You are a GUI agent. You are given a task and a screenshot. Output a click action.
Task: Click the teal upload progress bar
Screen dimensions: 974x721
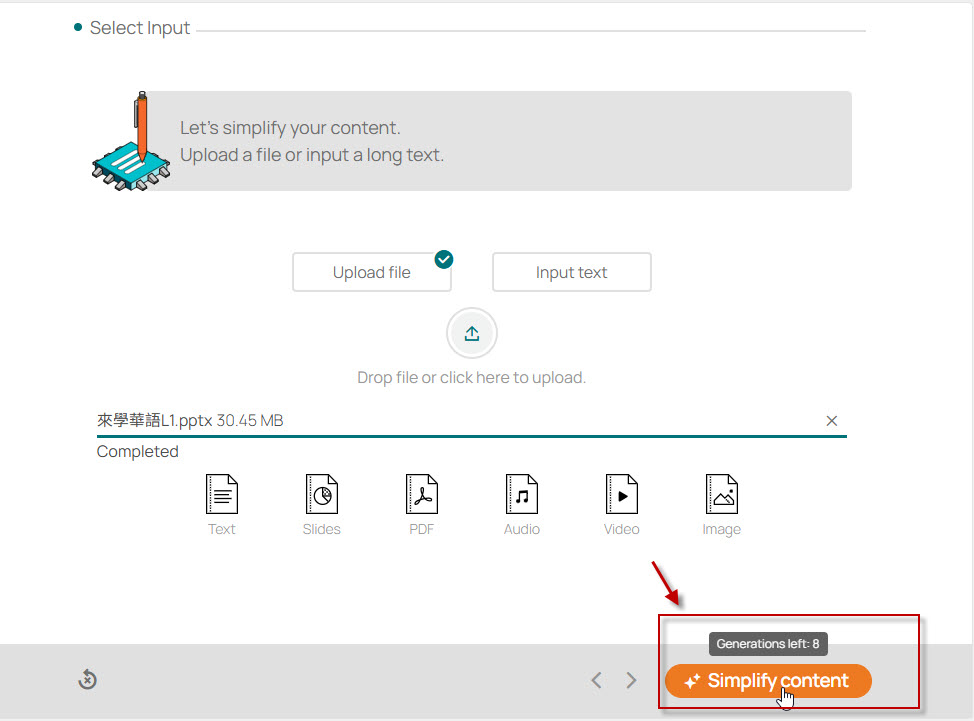pos(471,436)
